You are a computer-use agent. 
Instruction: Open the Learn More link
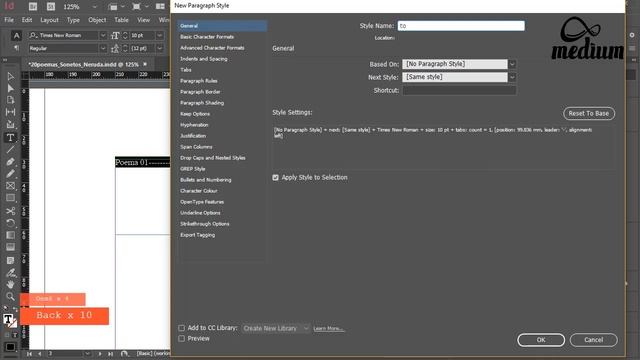click(329, 328)
